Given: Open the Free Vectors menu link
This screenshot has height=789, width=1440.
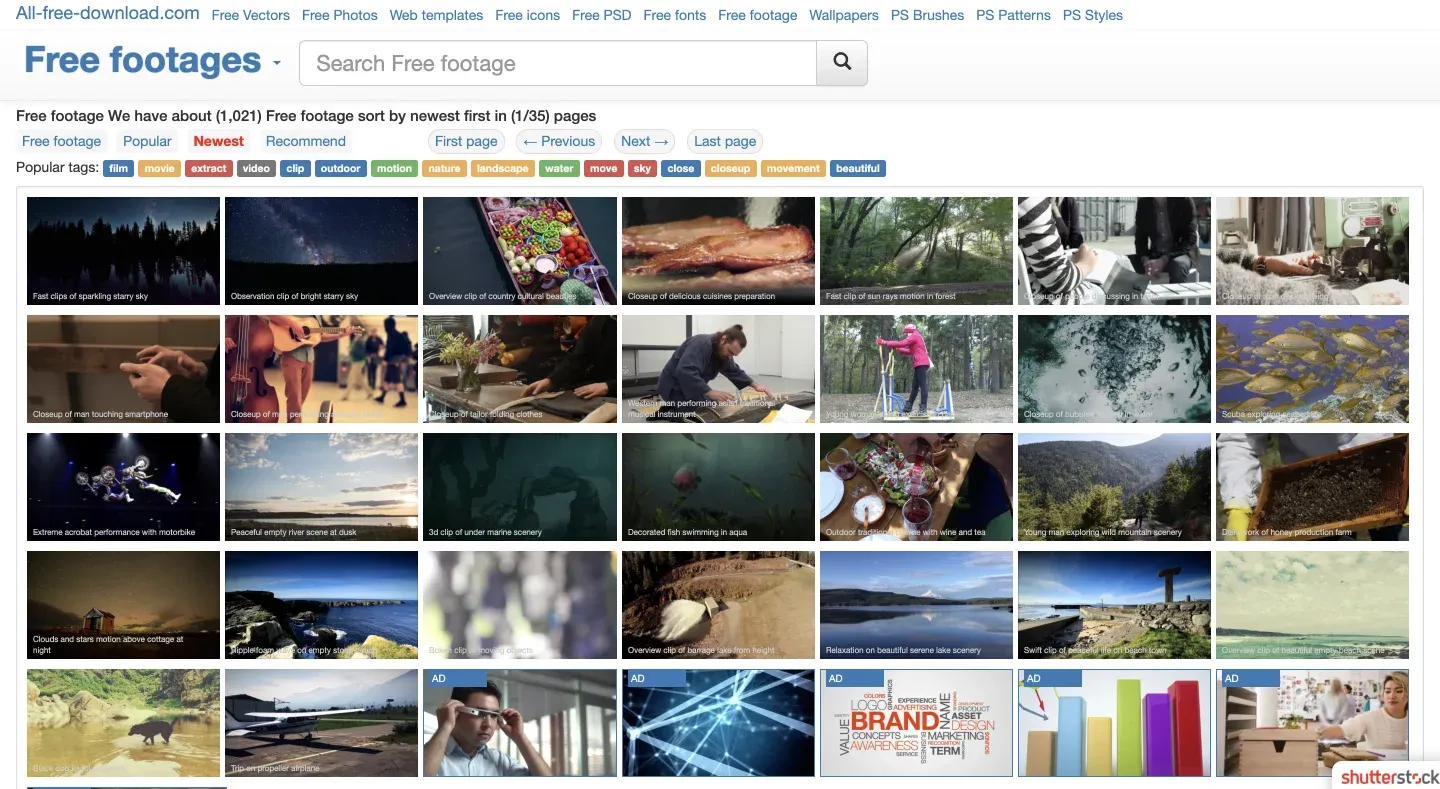Looking at the screenshot, I should pos(251,15).
